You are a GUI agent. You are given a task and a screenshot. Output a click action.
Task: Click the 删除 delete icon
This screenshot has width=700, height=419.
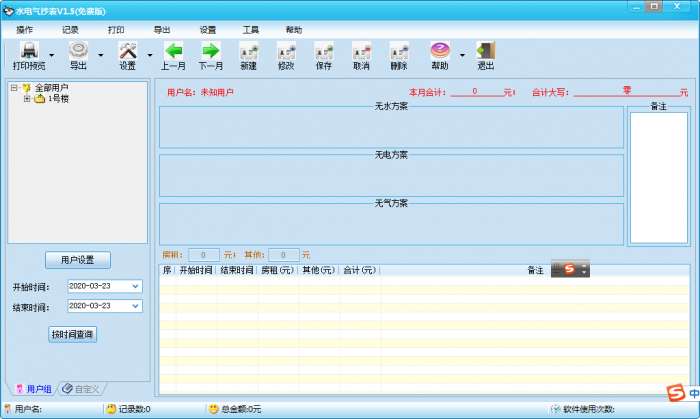(x=399, y=54)
